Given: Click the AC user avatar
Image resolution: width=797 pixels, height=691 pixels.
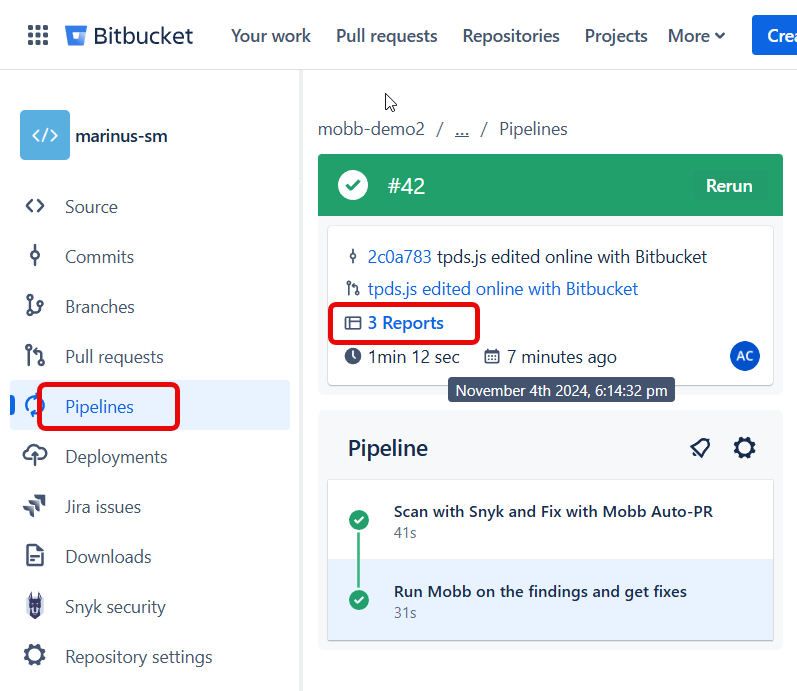Looking at the screenshot, I should [x=744, y=356].
